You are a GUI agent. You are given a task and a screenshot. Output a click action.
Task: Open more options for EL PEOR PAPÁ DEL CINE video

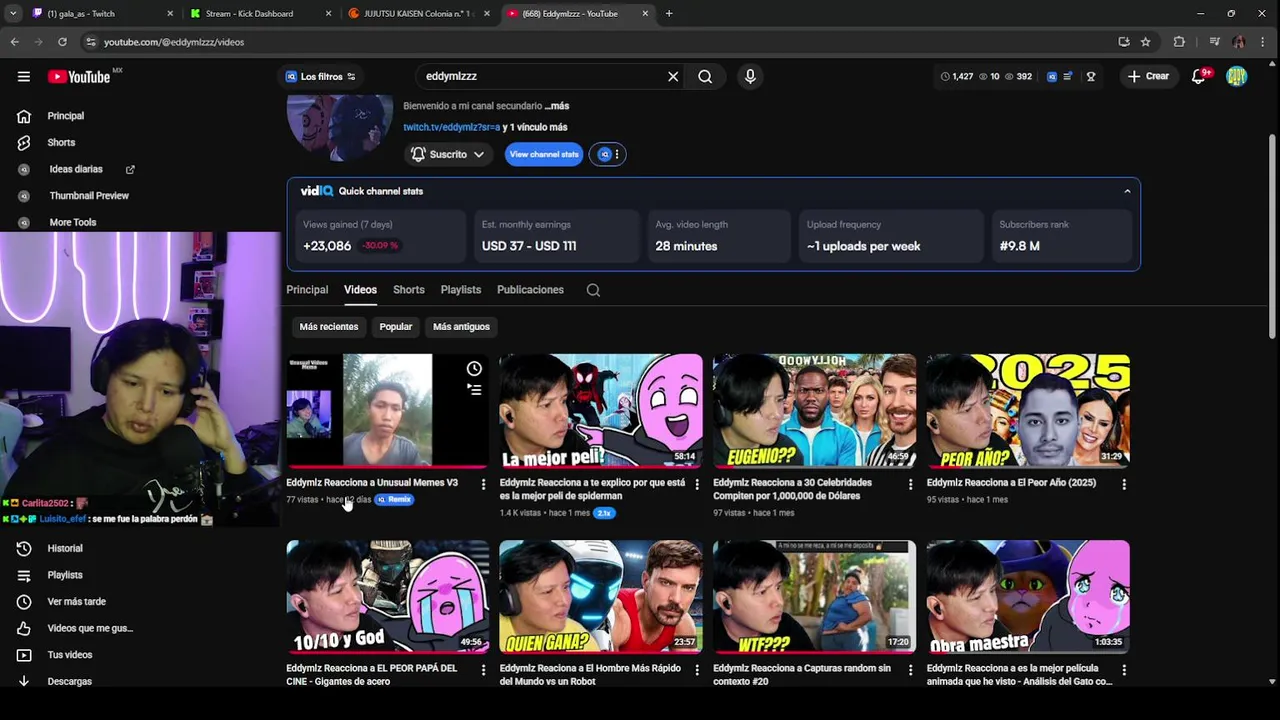pyautogui.click(x=483, y=670)
